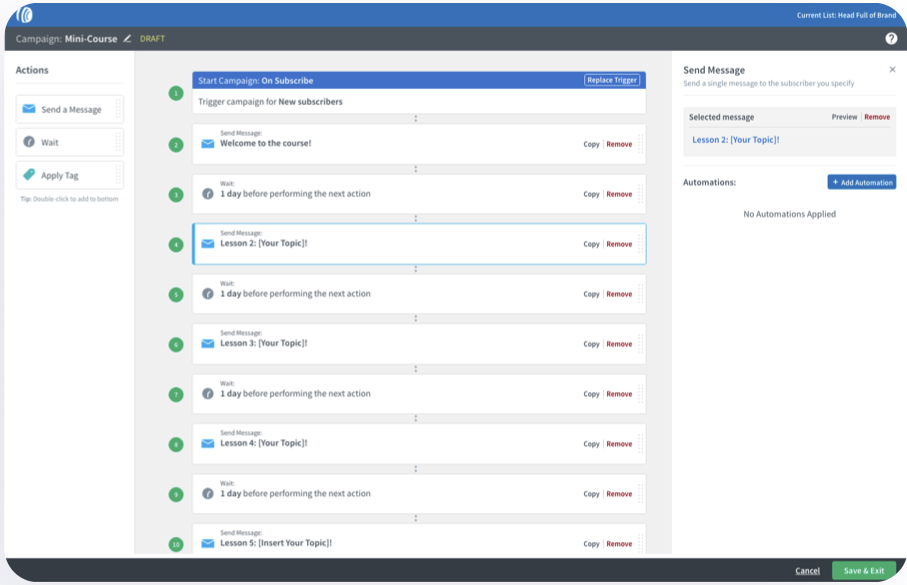Click envelope icon of Lesson 3 step

point(208,344)
